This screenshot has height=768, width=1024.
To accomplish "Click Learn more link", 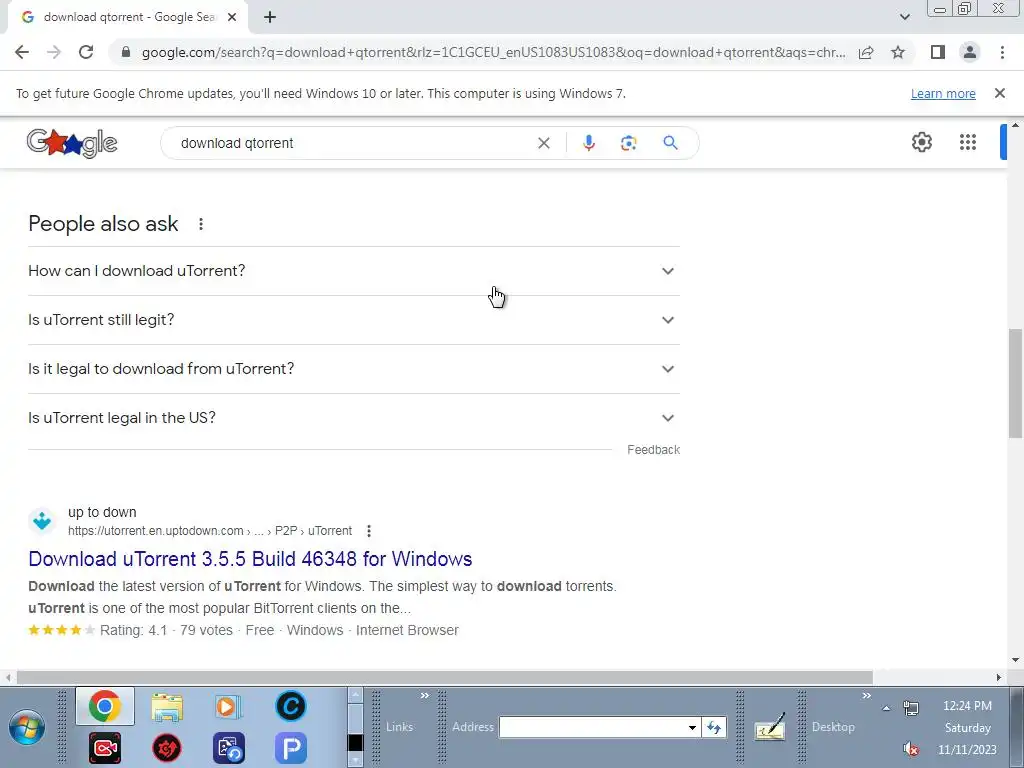I will 943,93.
